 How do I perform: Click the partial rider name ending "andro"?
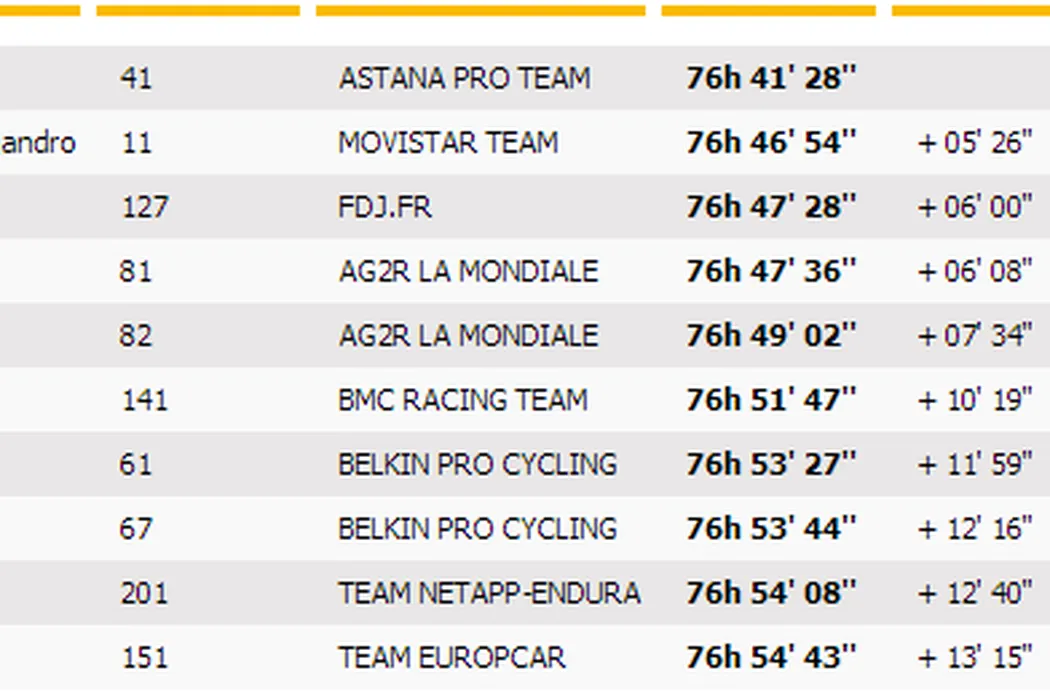tap(38, 143)
